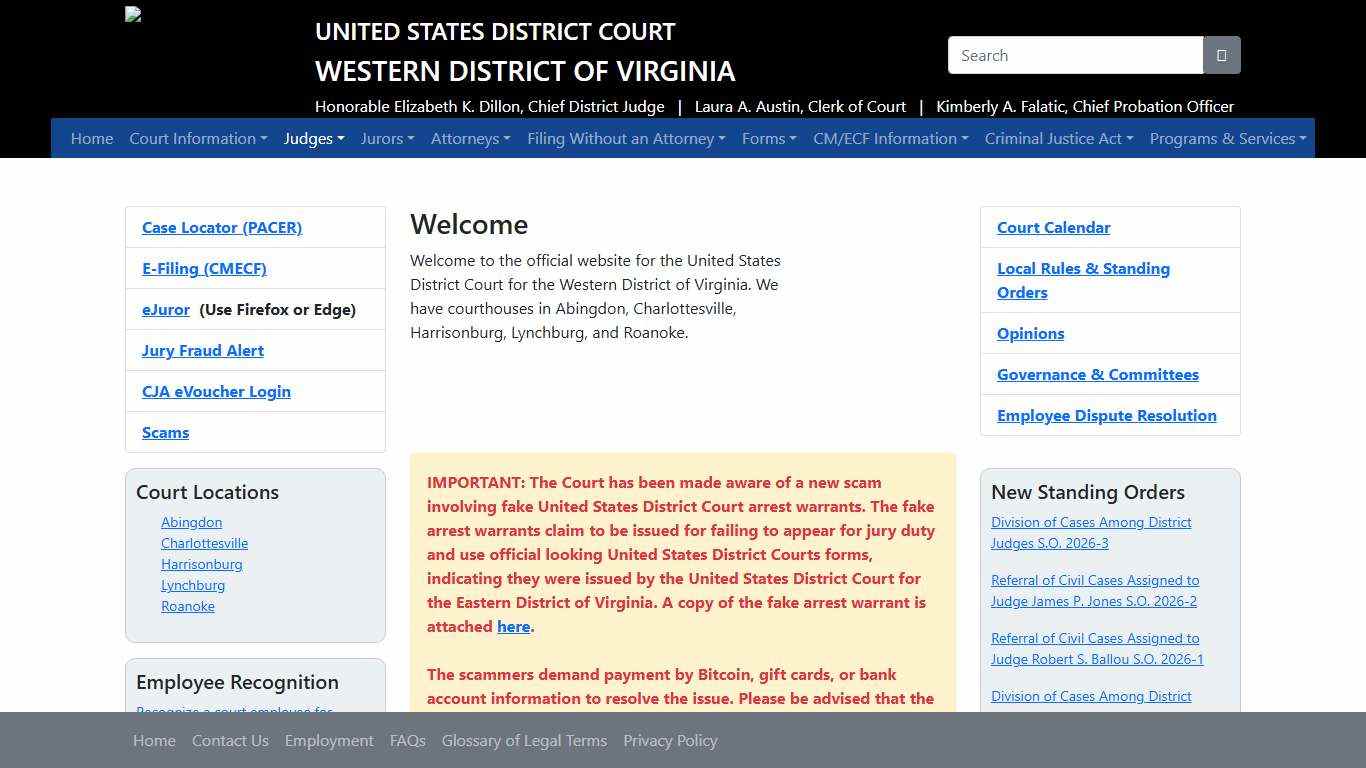
Task: Click inside the Search input field
Action: pyautogui.click(x=1075, y=55)
